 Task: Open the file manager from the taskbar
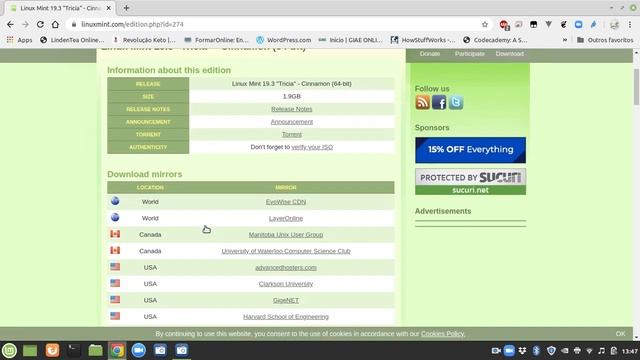[96, 350]
